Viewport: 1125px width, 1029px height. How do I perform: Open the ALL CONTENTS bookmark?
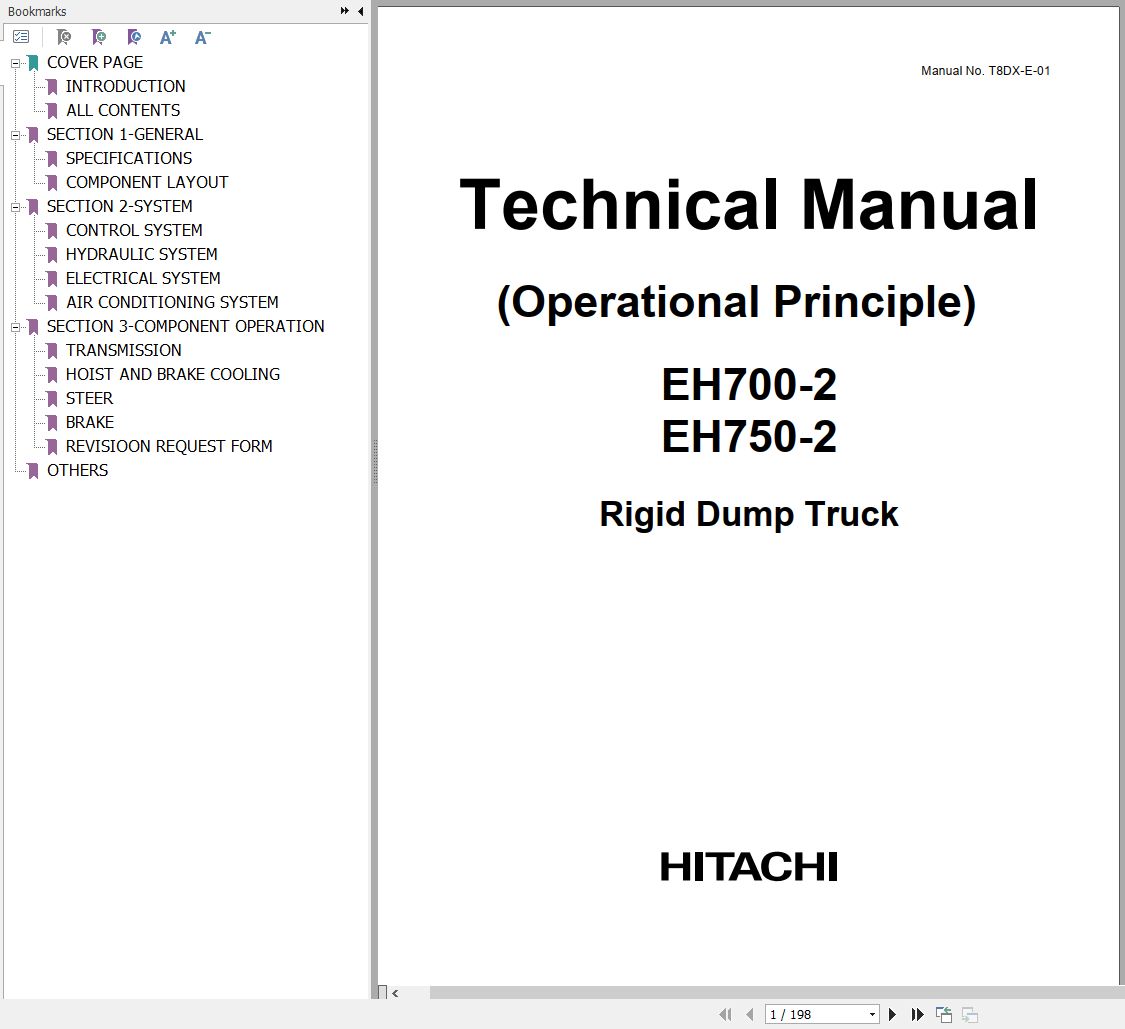click(123, 111)
